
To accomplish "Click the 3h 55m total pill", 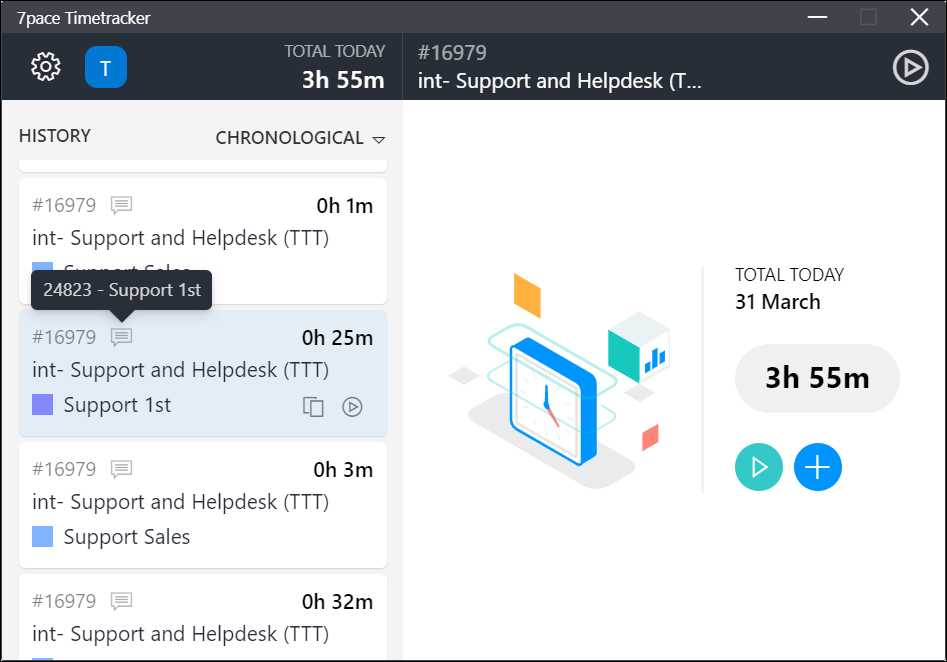I will coord(817,378).
